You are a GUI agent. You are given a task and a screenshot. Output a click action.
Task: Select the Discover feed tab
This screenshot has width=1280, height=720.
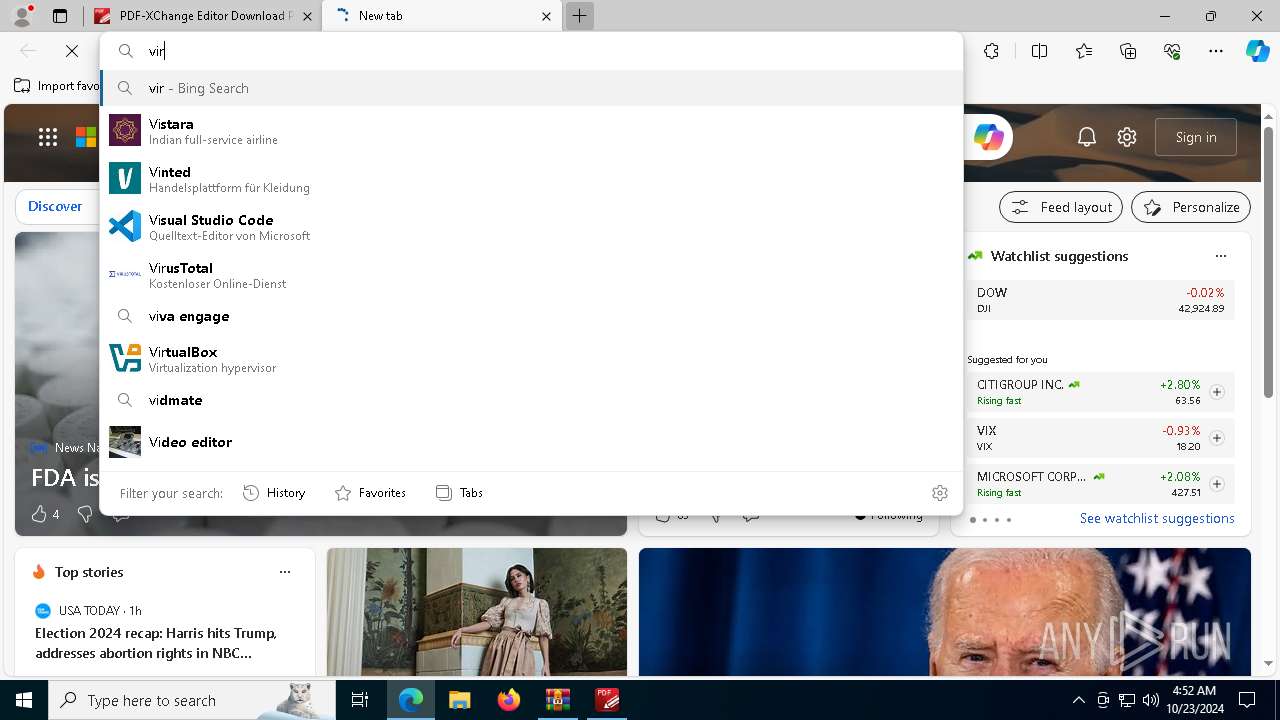pos(55,206)
